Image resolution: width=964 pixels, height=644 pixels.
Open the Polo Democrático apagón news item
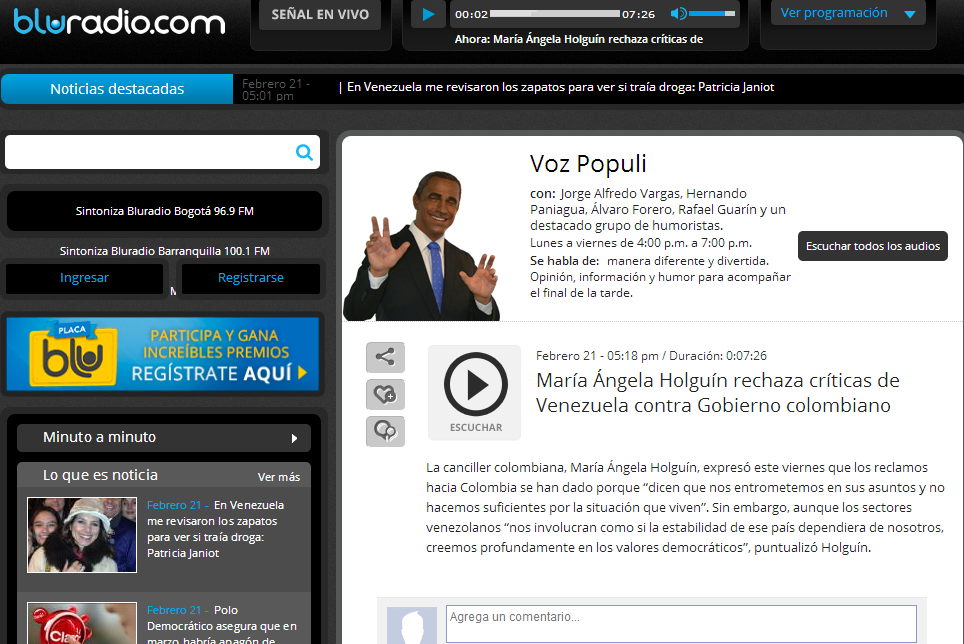pyautogui.click(x=222, y=624)
